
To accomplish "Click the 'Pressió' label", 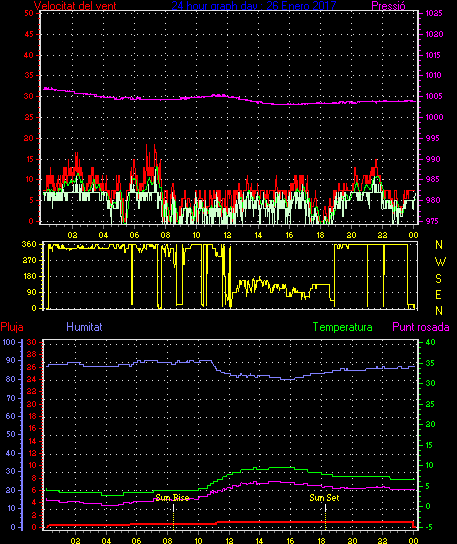I will (x=388, y=6).
